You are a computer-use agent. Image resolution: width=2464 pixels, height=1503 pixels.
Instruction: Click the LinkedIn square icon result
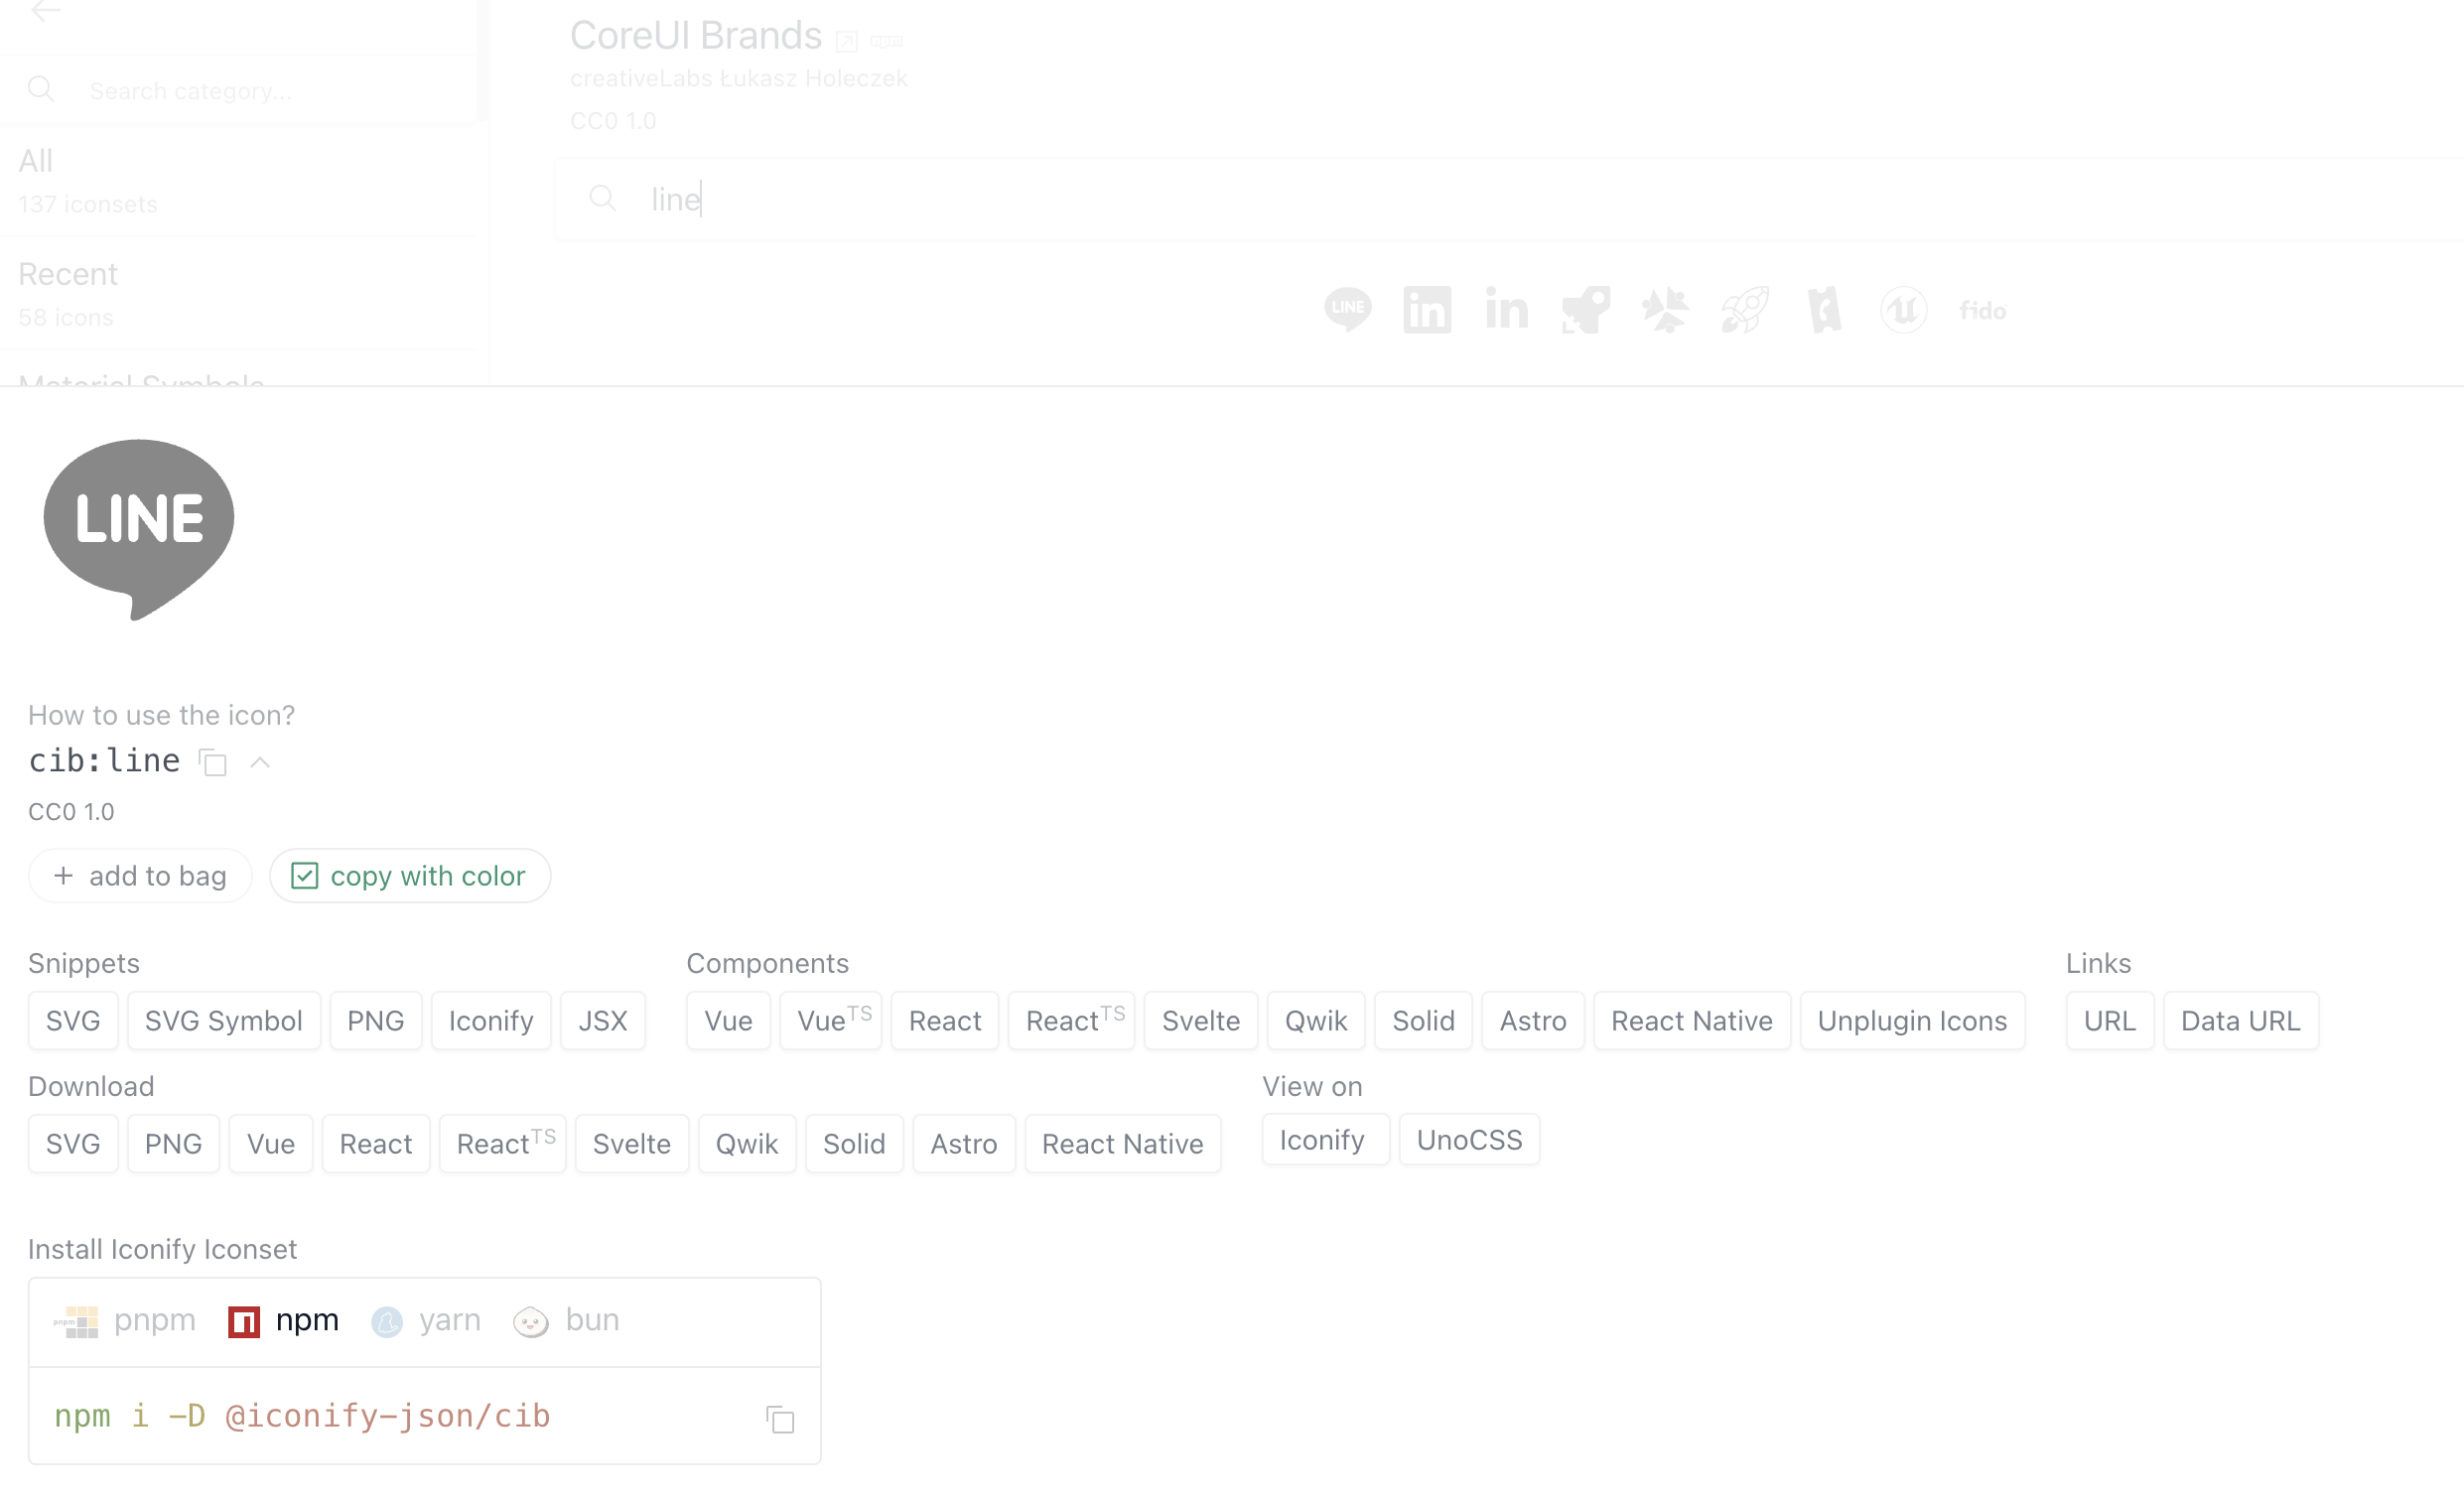pyautogui.click(x=1426, y=310)
